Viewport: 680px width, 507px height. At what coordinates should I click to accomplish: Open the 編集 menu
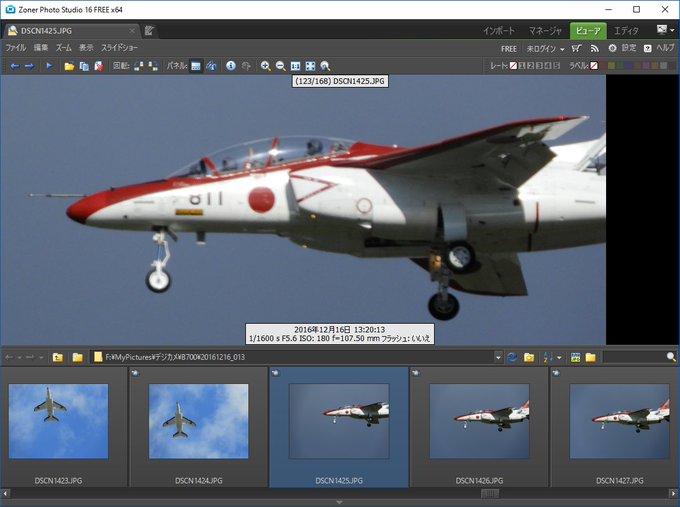(41, 48)
